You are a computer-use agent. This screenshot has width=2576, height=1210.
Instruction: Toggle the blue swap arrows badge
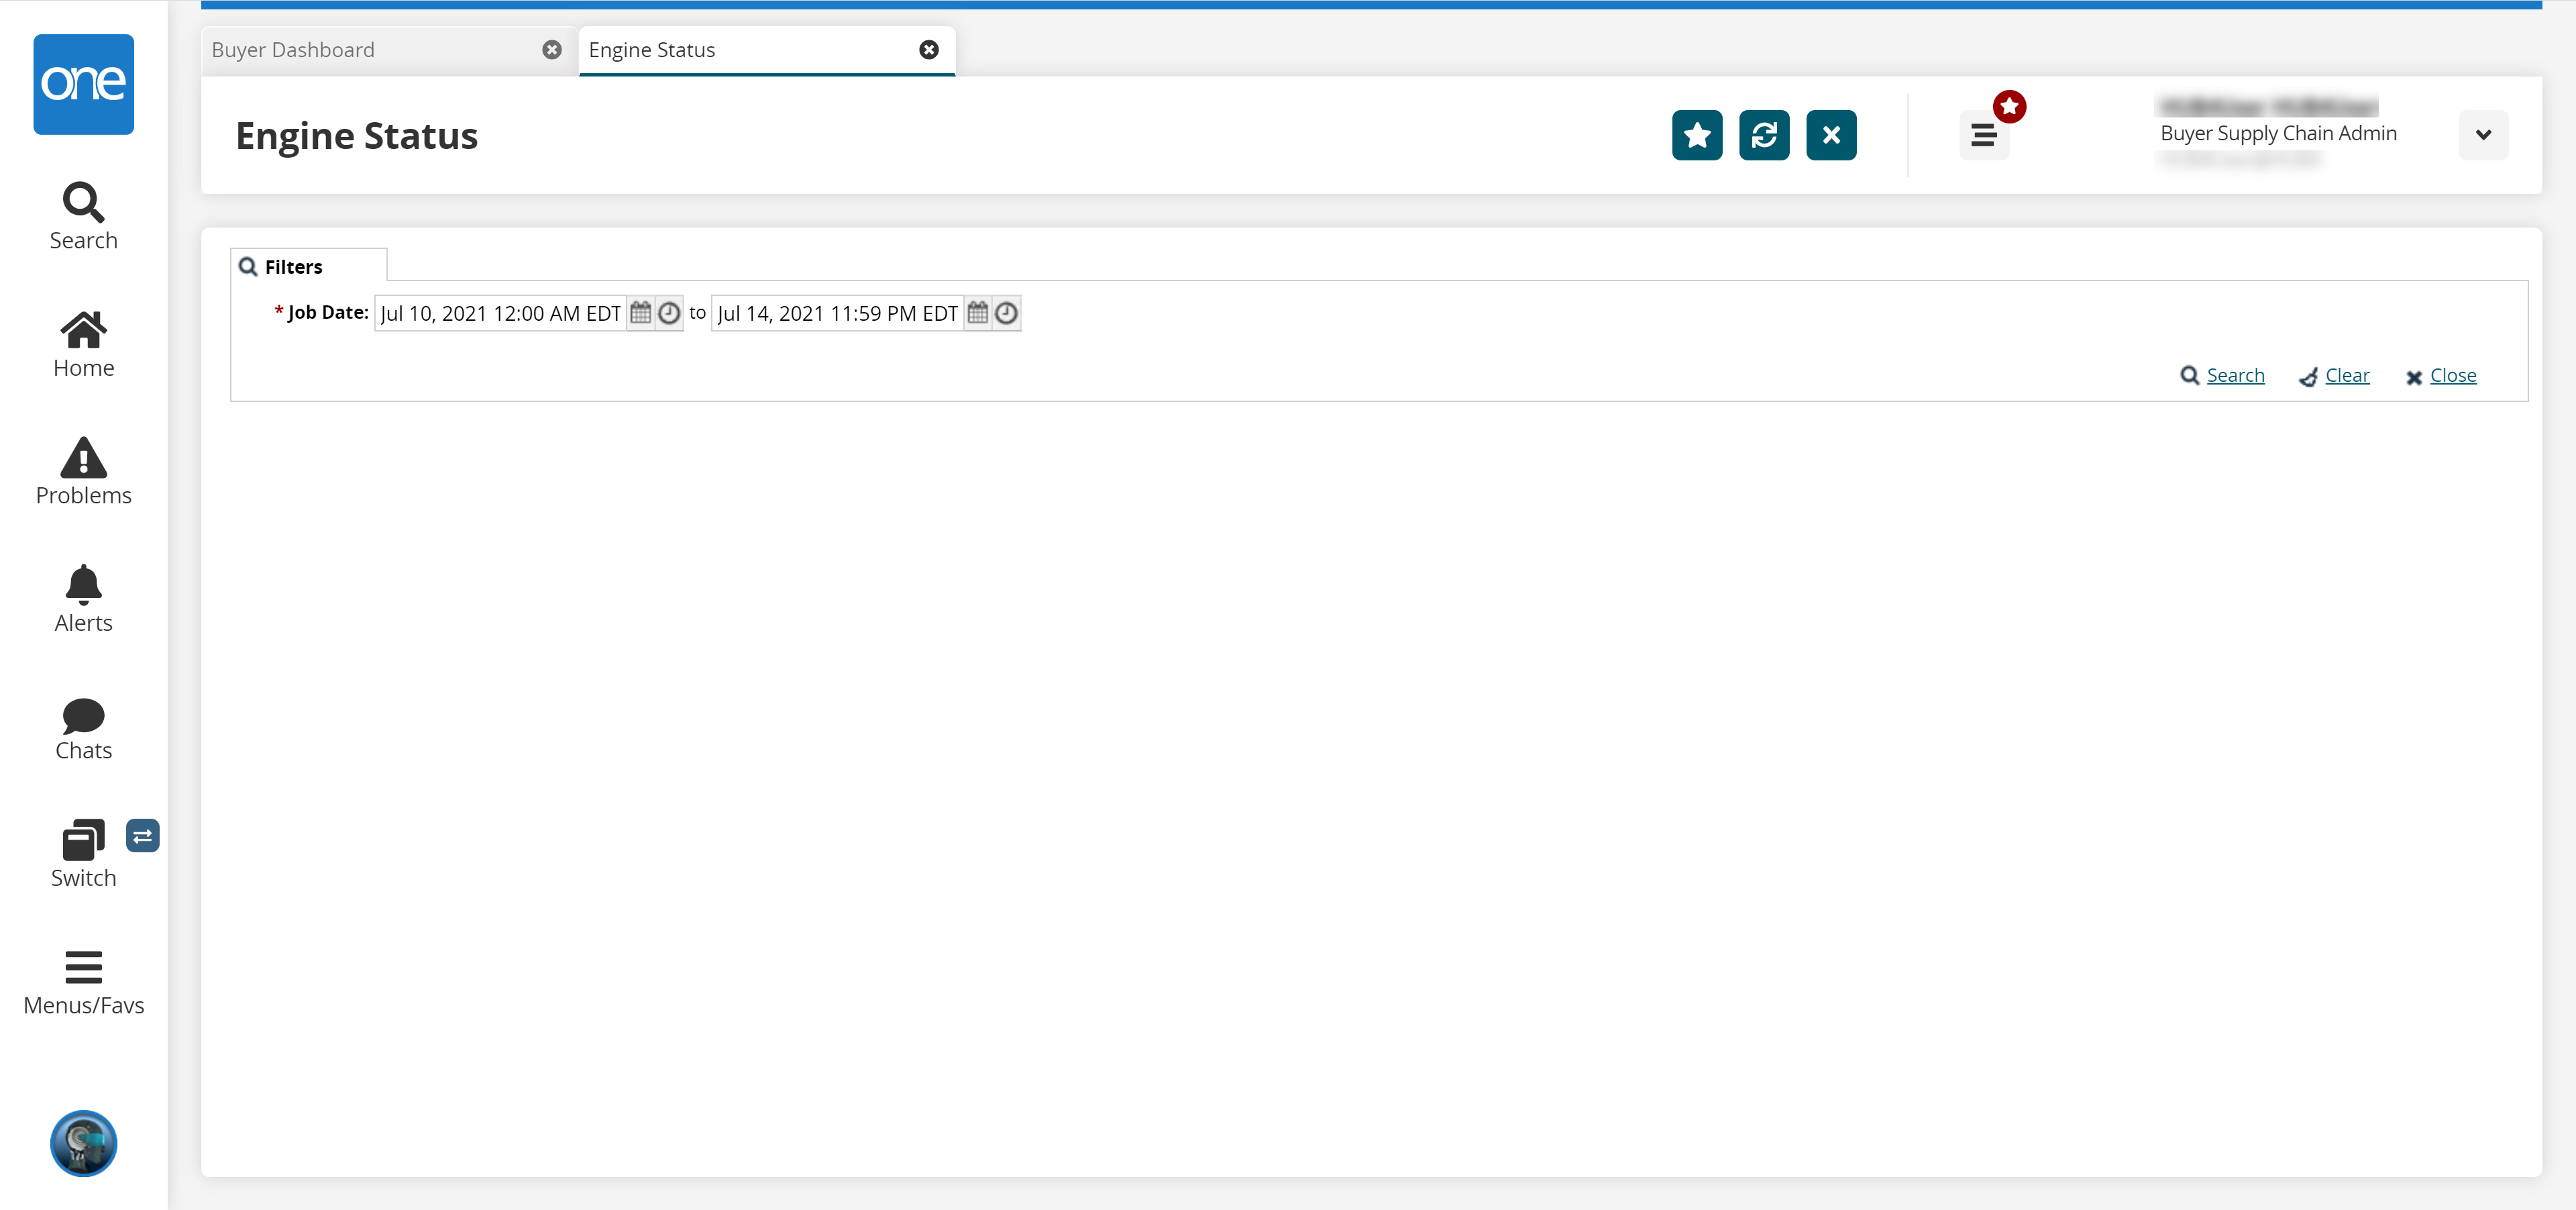point(143,835)
